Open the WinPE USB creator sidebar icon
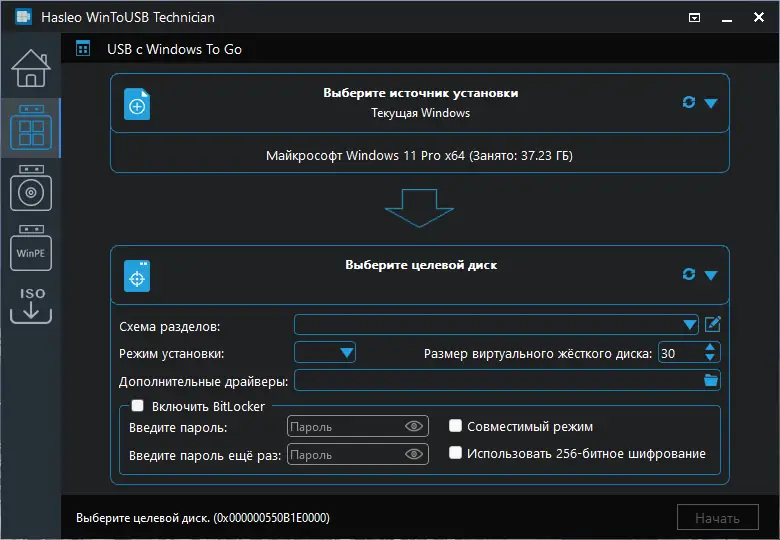This screenshot has width=780, height=540. 30,251
